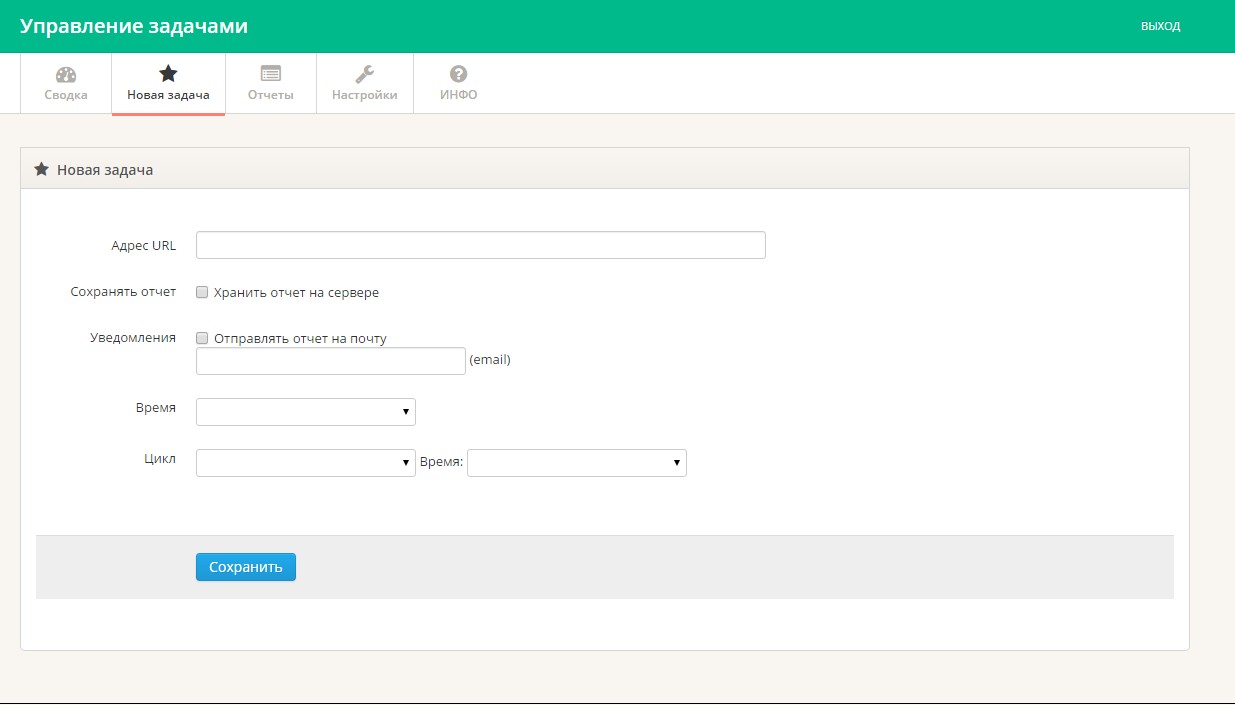
Task: Click the list icon above Отчеты
Action: coord(270,74)
